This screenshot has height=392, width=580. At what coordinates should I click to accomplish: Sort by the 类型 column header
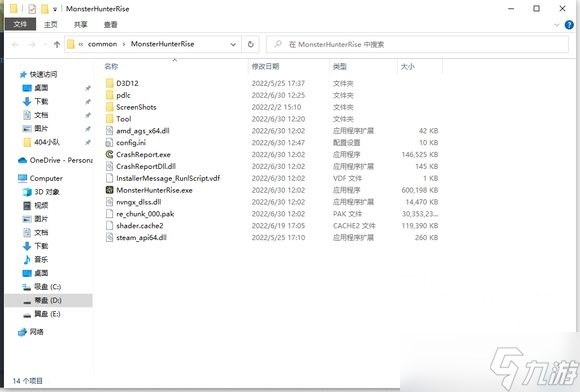point(340,67)
